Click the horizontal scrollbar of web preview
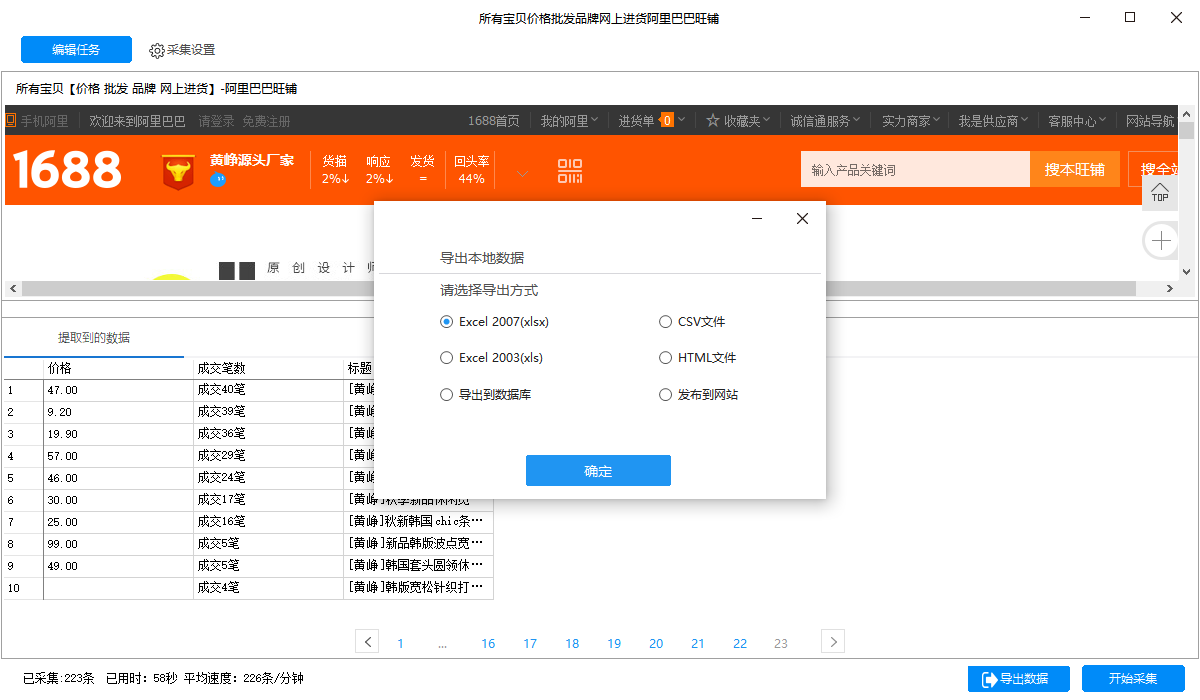 tap(579, 289)
